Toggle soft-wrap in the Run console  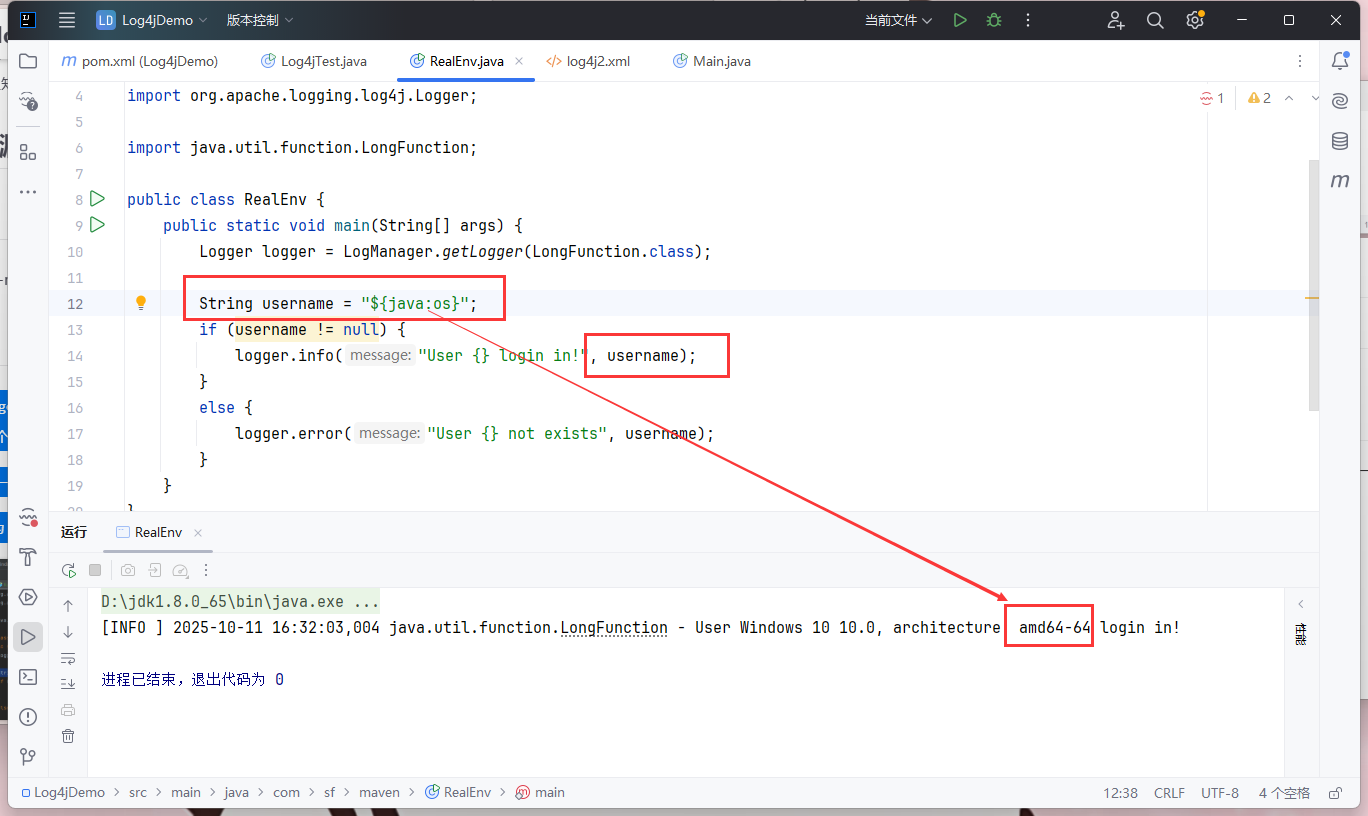click(x=68, y=658)
